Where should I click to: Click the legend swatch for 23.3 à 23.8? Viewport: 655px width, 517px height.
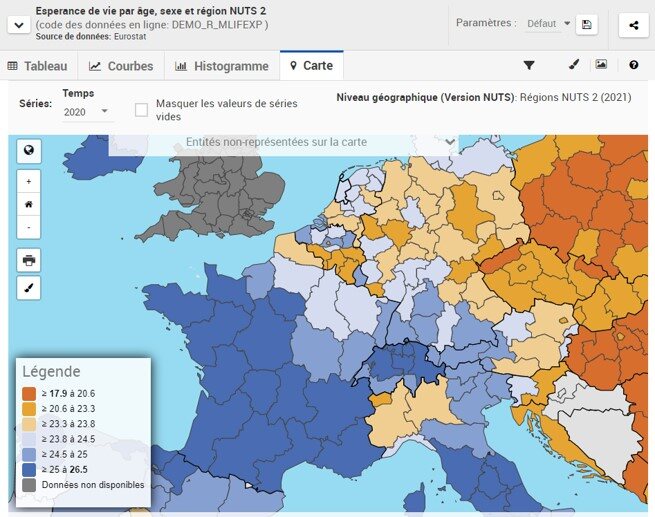(29, 424)
